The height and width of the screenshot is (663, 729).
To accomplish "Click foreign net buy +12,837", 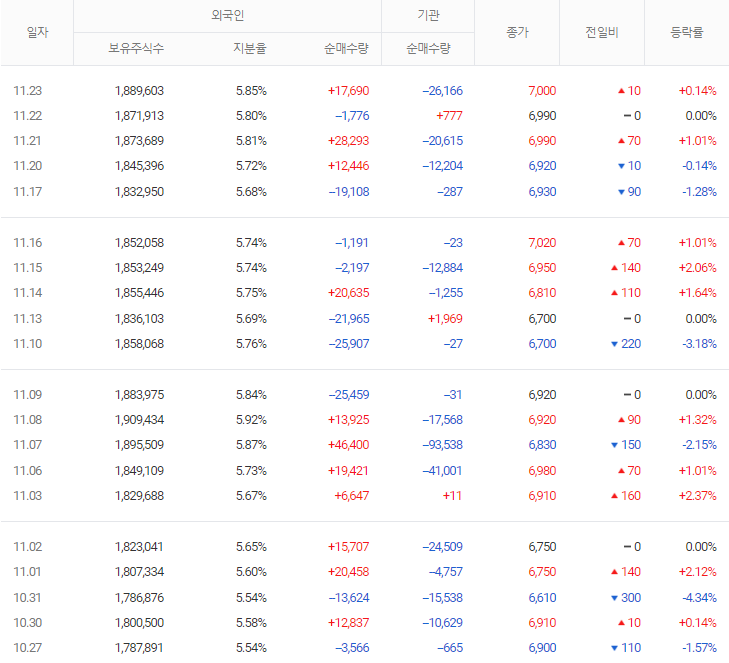I will [x=348, y=623].
